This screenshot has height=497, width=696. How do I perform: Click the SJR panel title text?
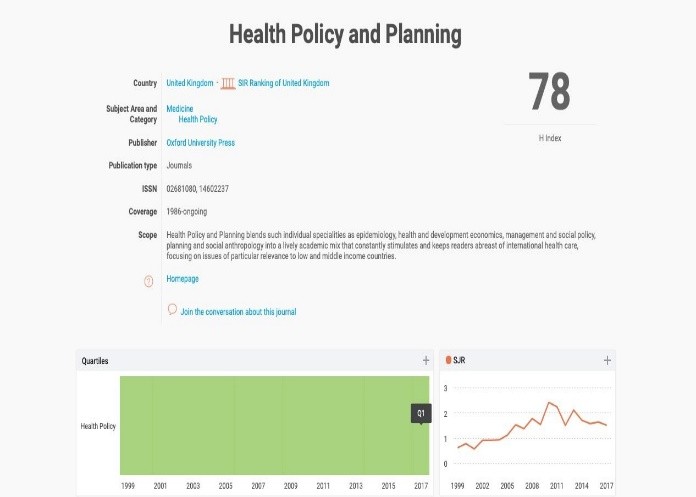(463, 360)
